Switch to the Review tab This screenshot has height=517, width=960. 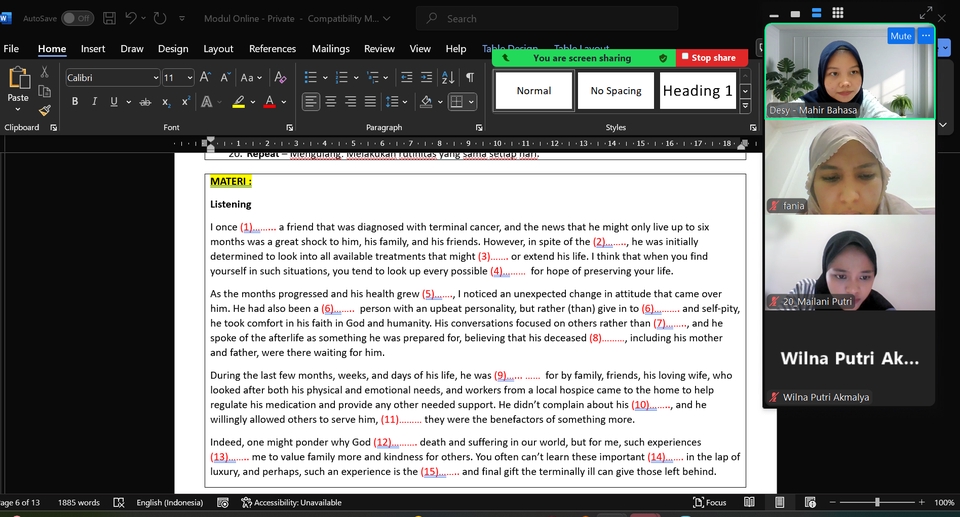tap(379, 49)
